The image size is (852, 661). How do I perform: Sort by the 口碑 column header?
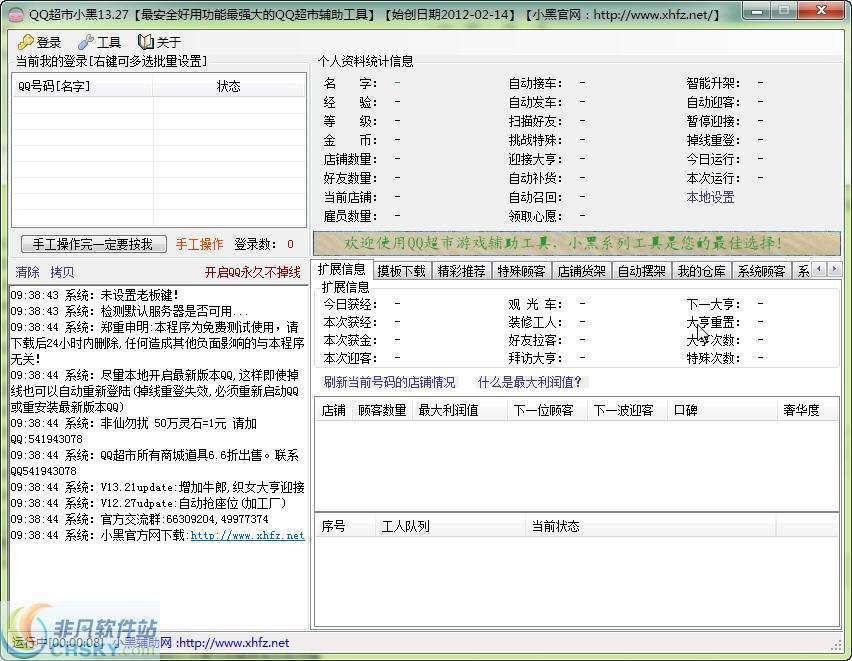[722, 410]
